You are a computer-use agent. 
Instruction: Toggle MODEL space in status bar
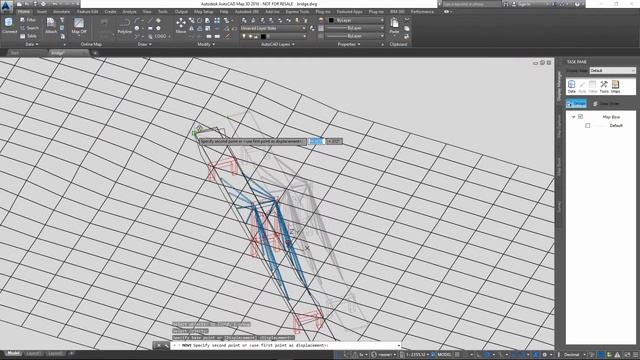click(x=444, y=355)
